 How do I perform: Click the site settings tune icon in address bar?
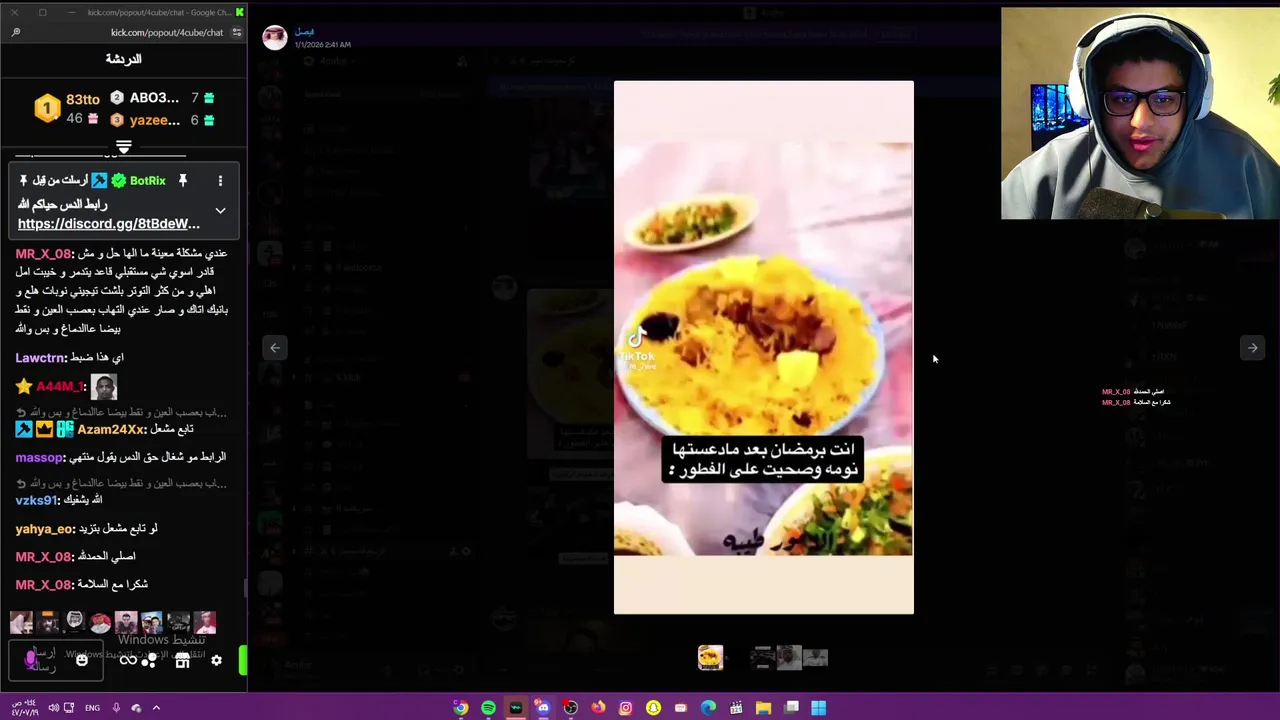pyautogui.click(x=237, y=32)
